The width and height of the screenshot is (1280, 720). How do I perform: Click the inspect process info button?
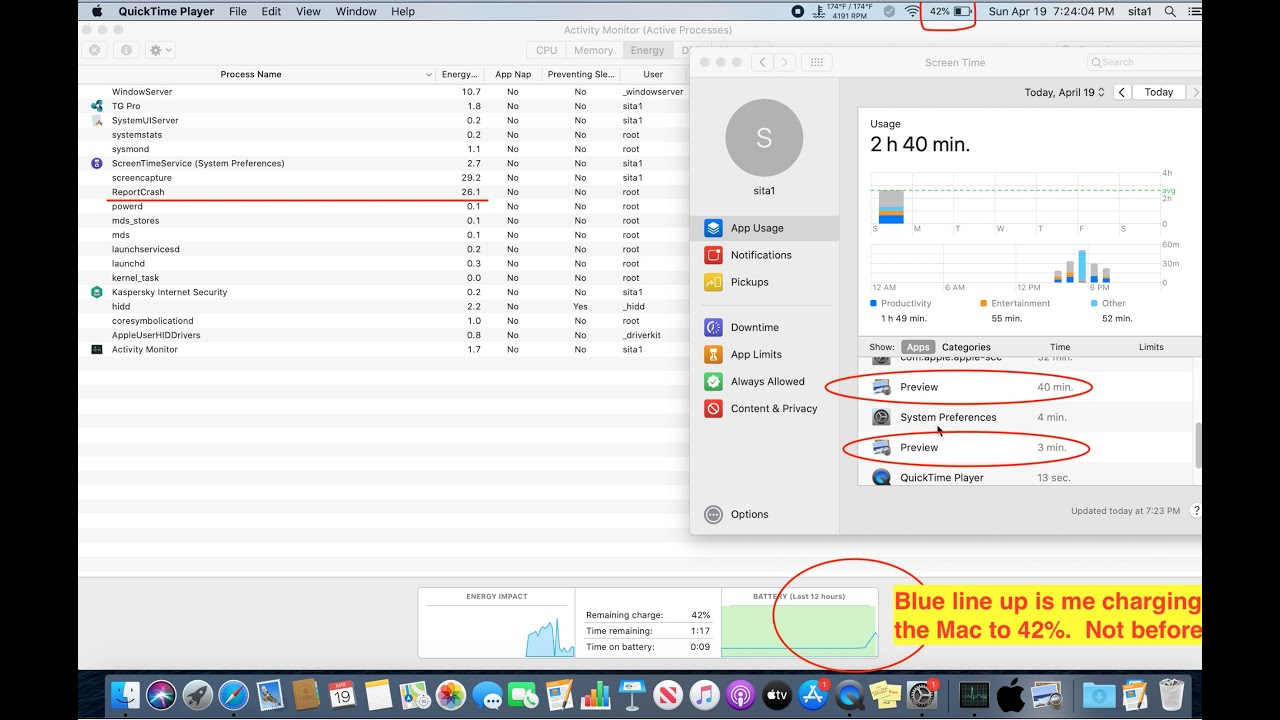(x=125, y=50)
